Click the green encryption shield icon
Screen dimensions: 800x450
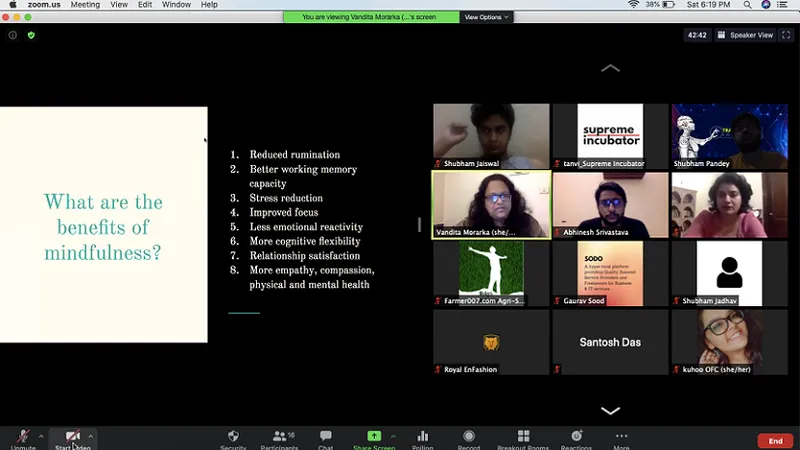coord(31,35)
